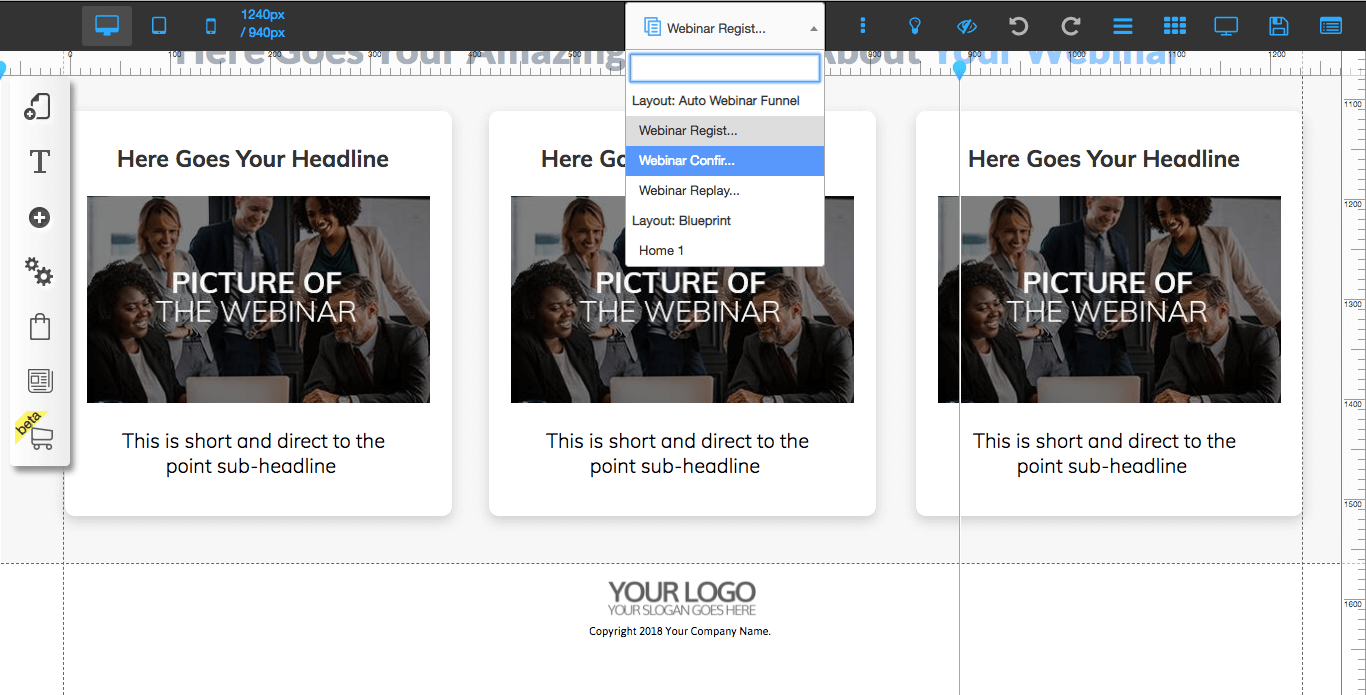
Task: Select the middle card webinar picture
Action: [682, 299]
